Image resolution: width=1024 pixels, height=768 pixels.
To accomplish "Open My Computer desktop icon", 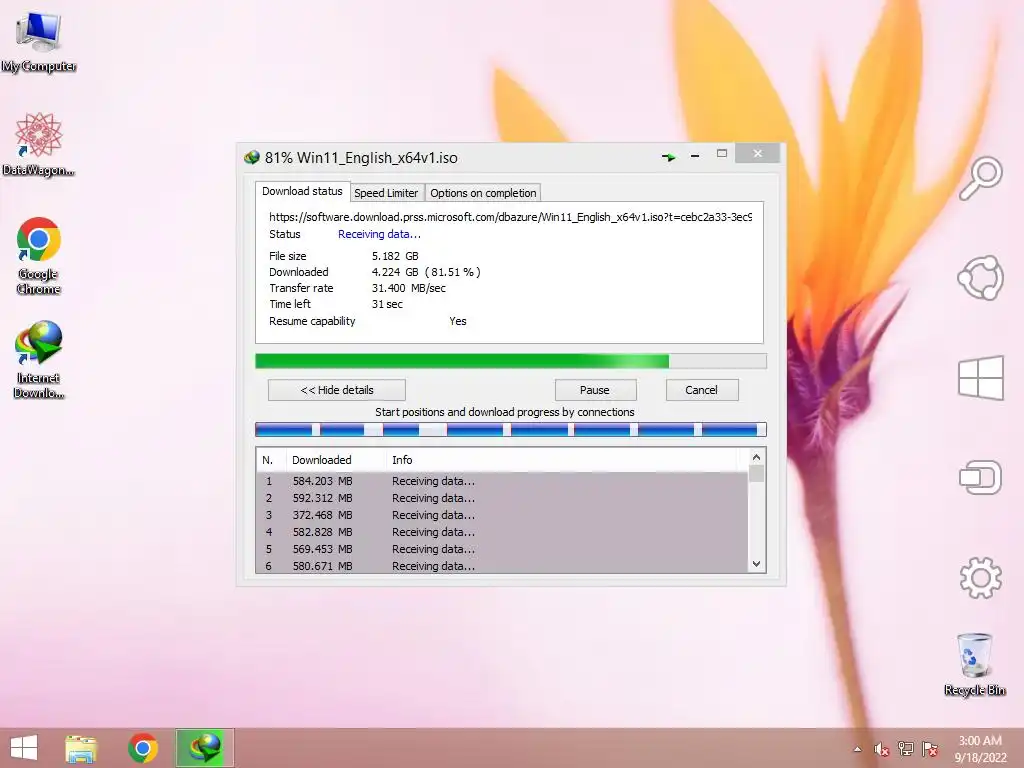I will pyautogui.click(x=39, y=40).
